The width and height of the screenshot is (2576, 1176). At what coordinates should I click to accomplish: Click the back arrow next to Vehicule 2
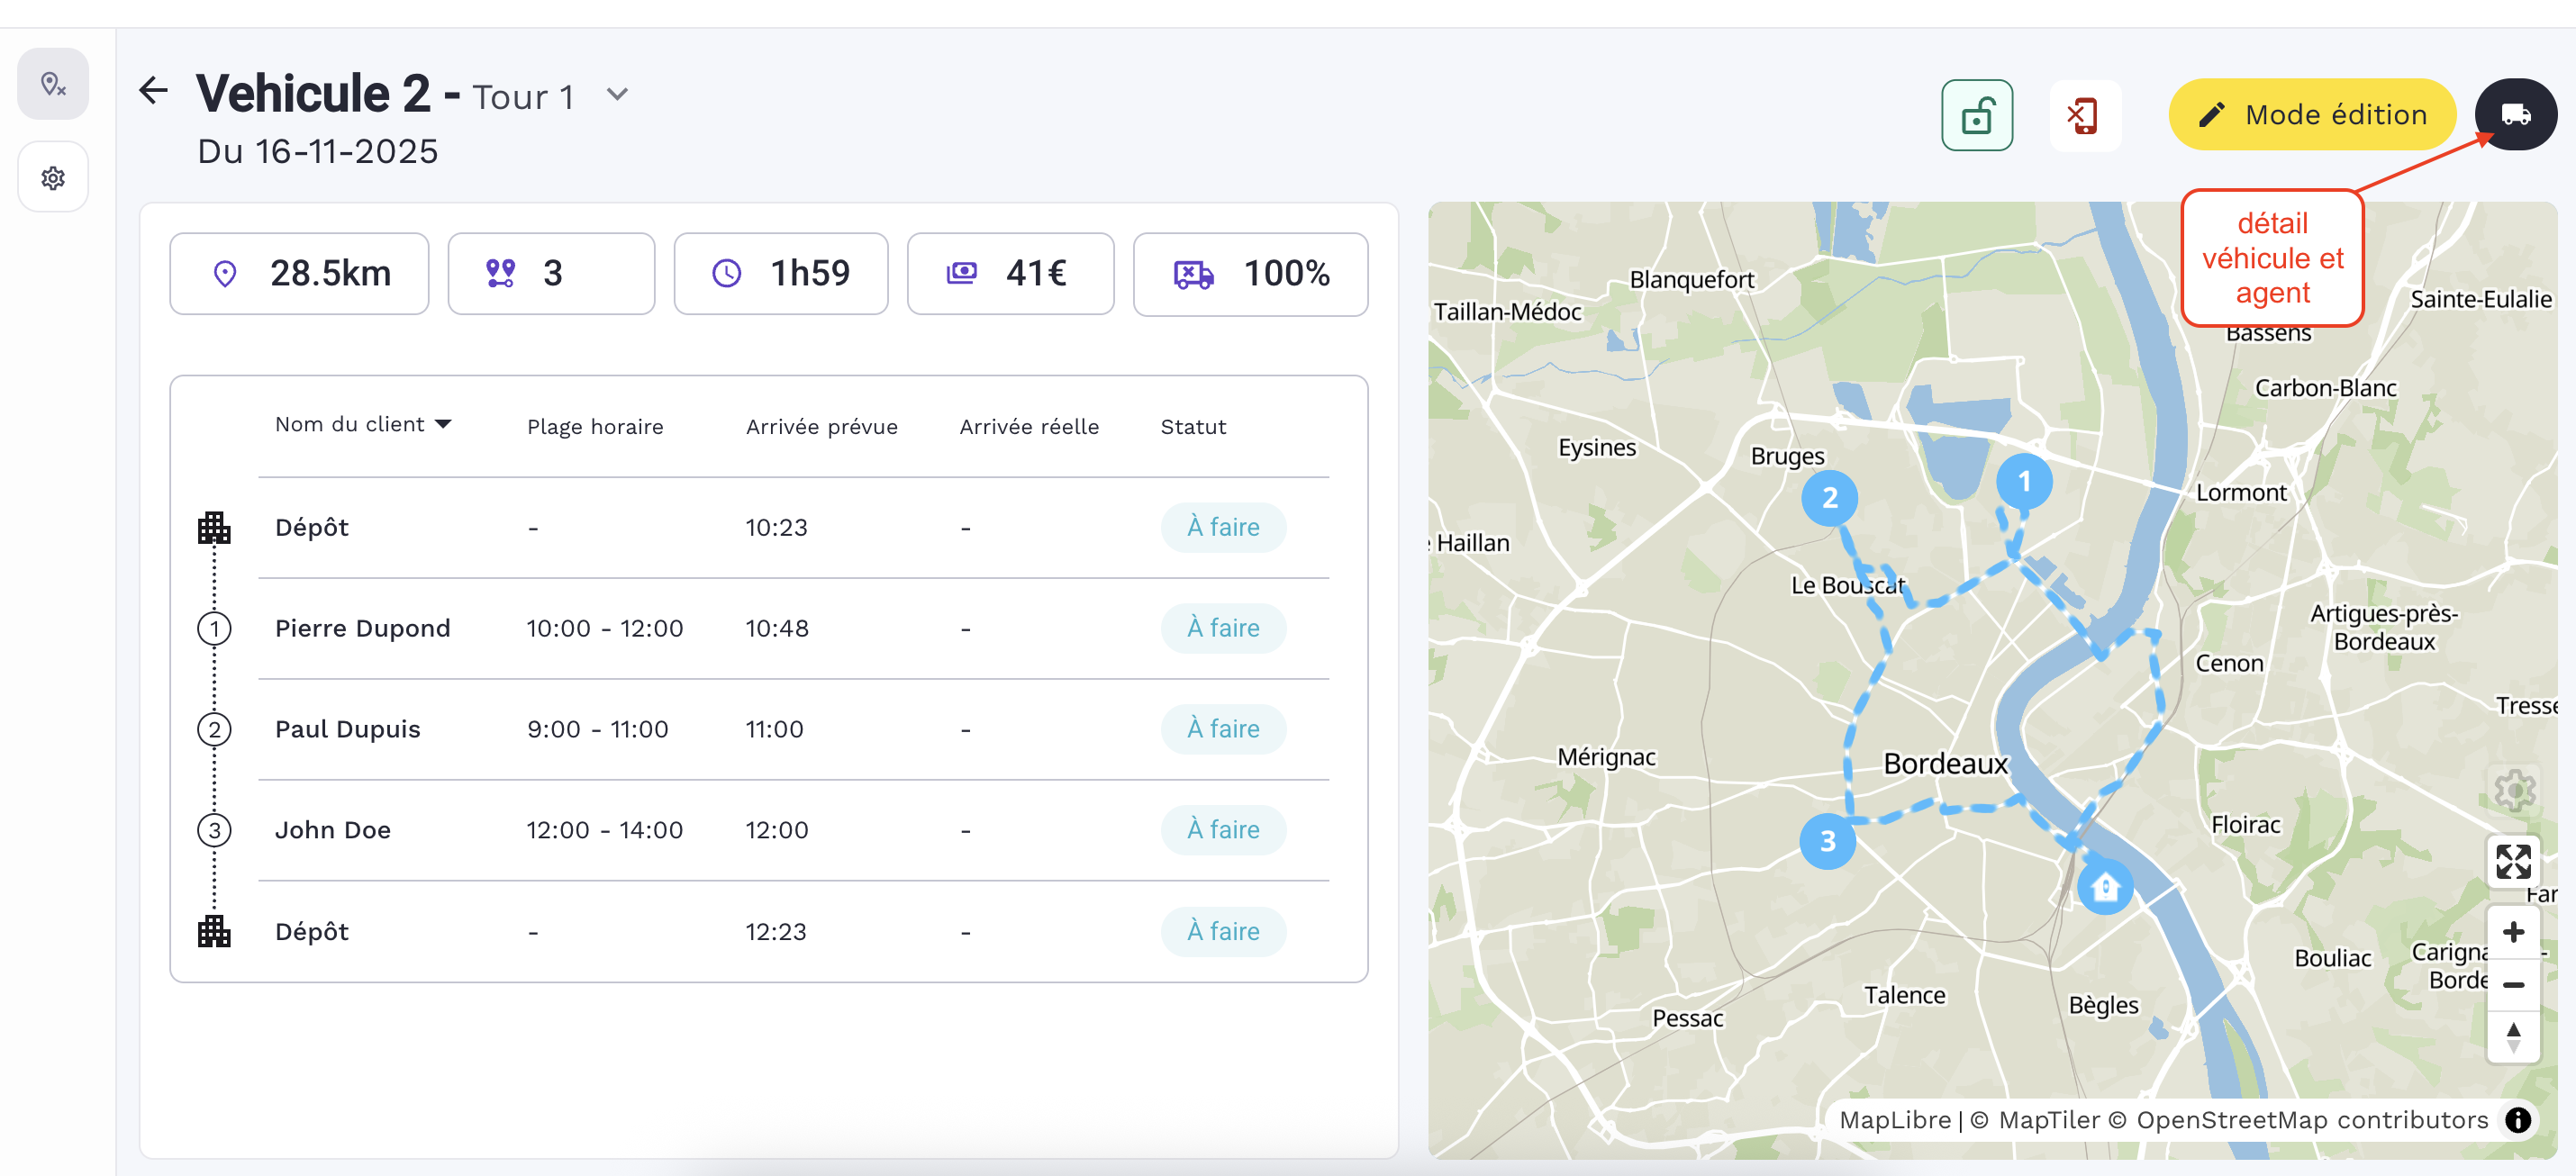tap(153, 91)
